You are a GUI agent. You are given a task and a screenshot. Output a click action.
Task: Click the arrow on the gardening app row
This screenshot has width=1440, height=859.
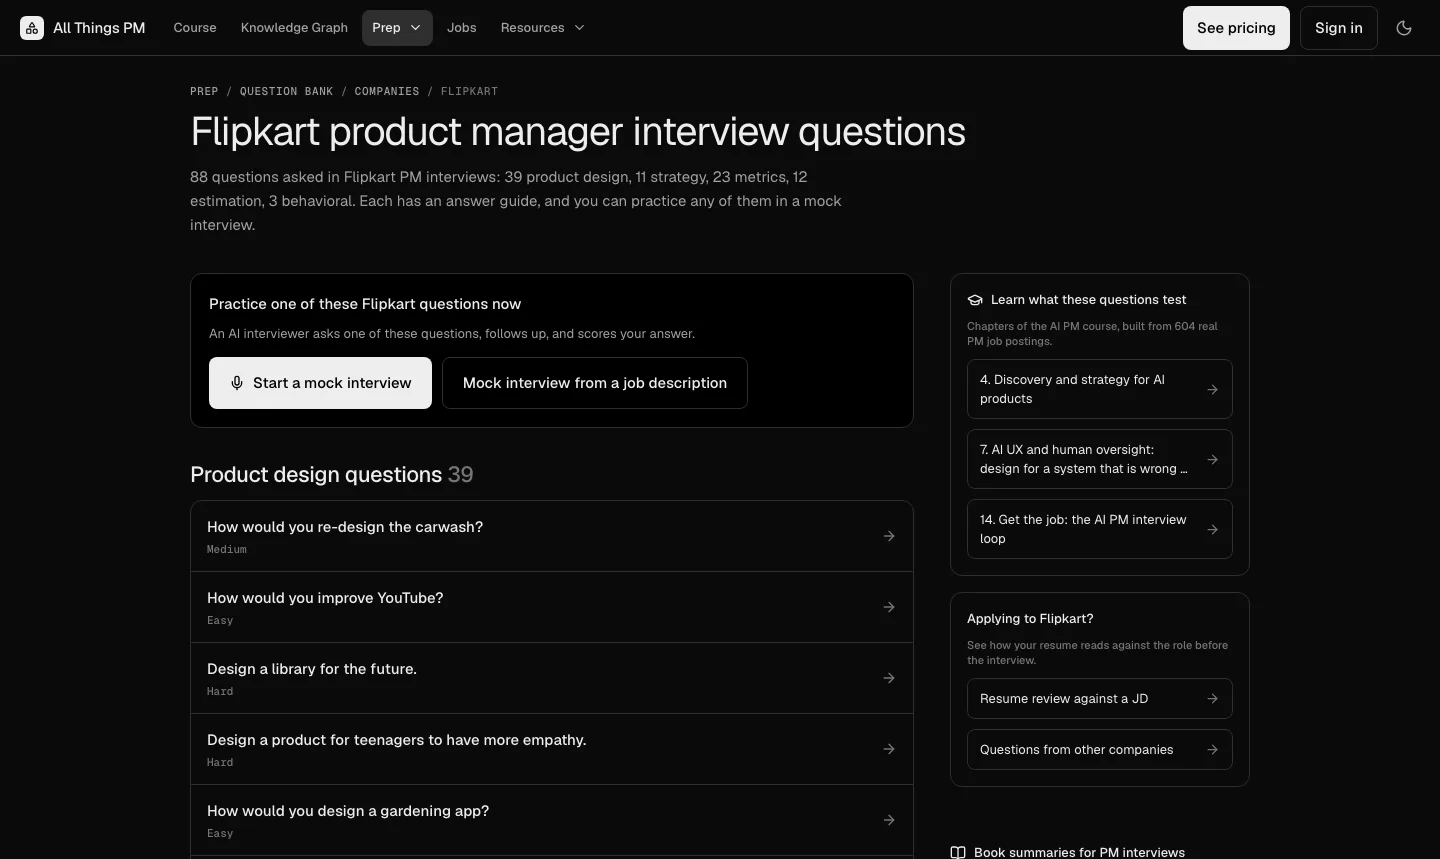pos(889,820)
